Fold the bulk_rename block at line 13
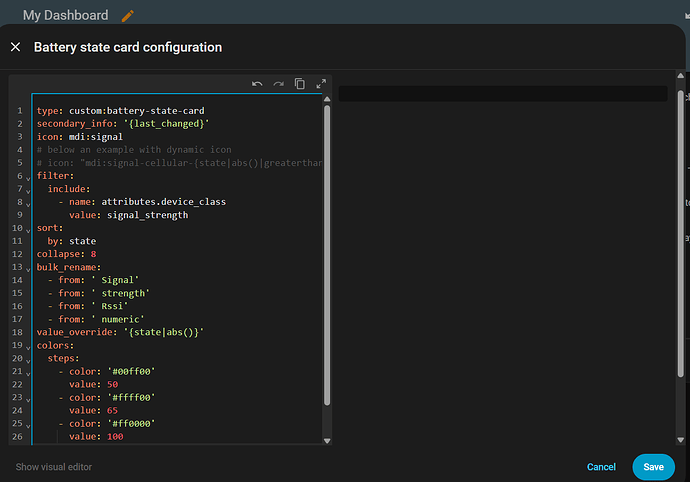This screenshot has width=690, height=482. [27, 268]
